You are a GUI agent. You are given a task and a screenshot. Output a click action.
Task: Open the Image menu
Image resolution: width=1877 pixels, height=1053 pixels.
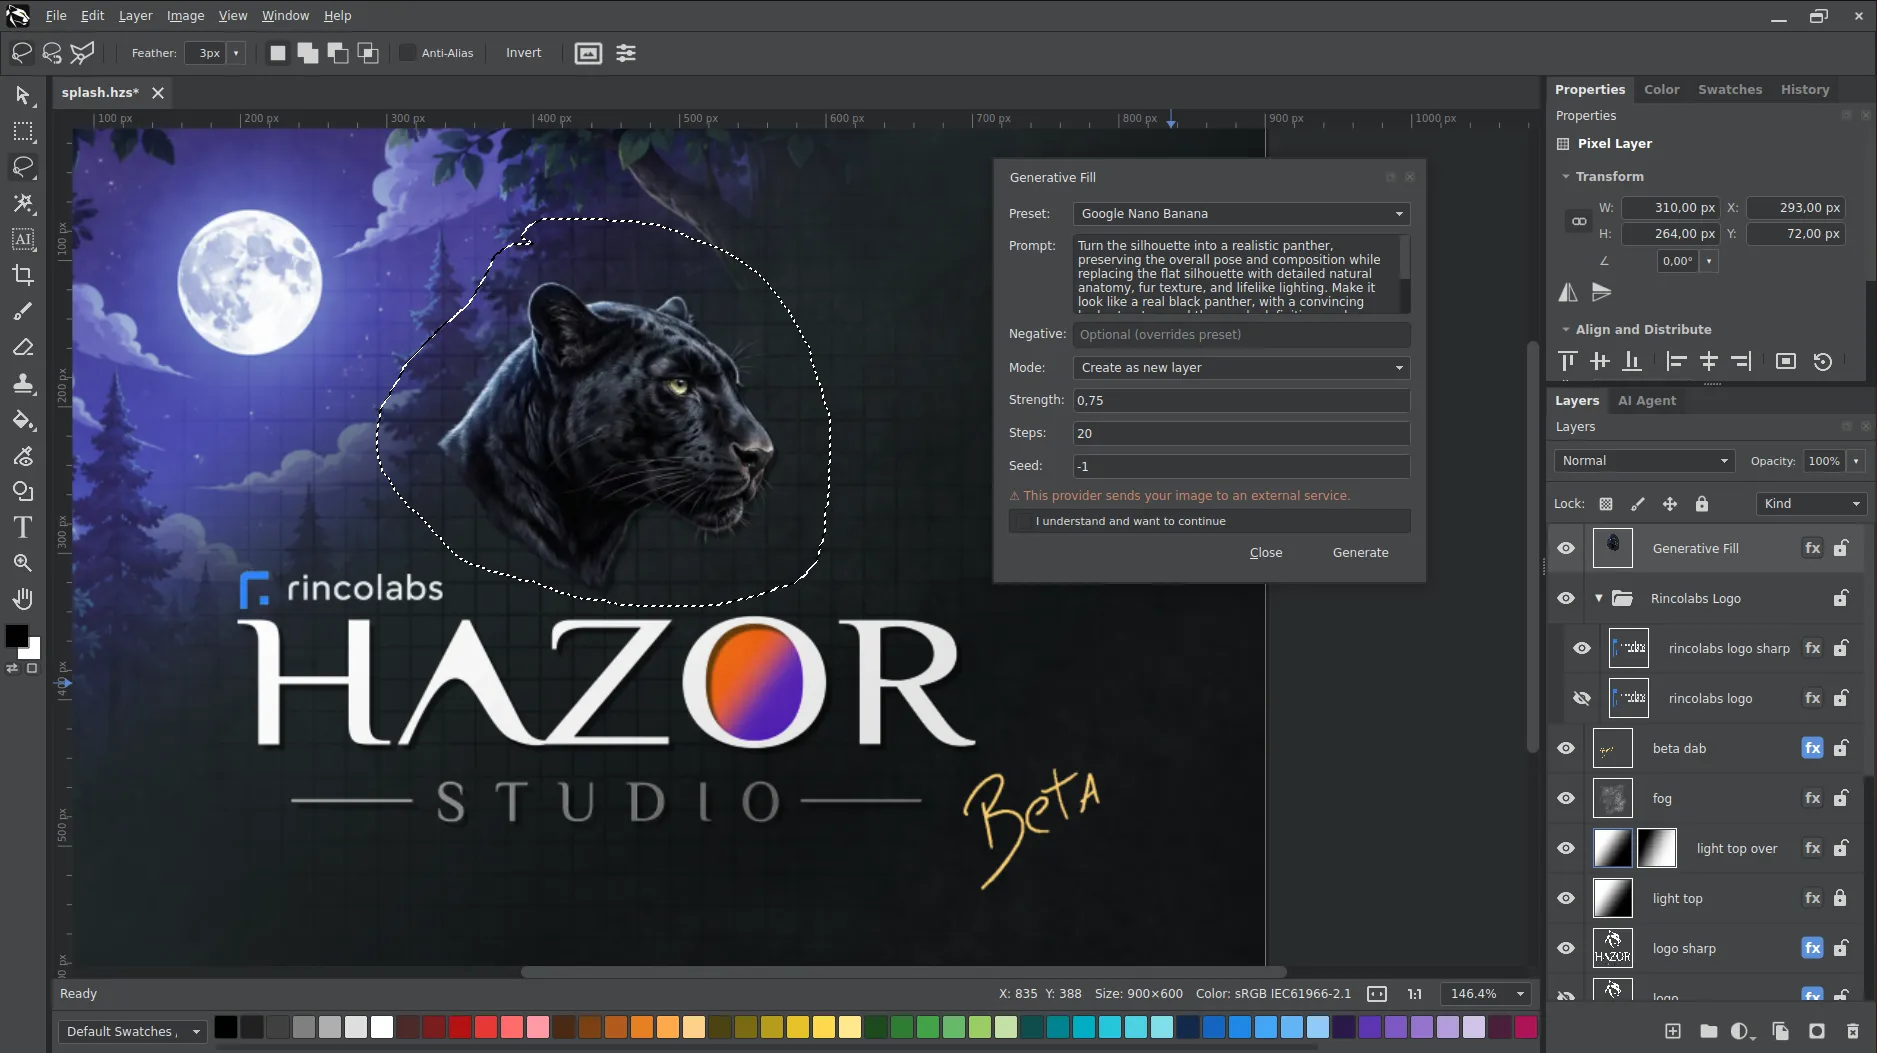pyautogui.click(x=185, y=16)
